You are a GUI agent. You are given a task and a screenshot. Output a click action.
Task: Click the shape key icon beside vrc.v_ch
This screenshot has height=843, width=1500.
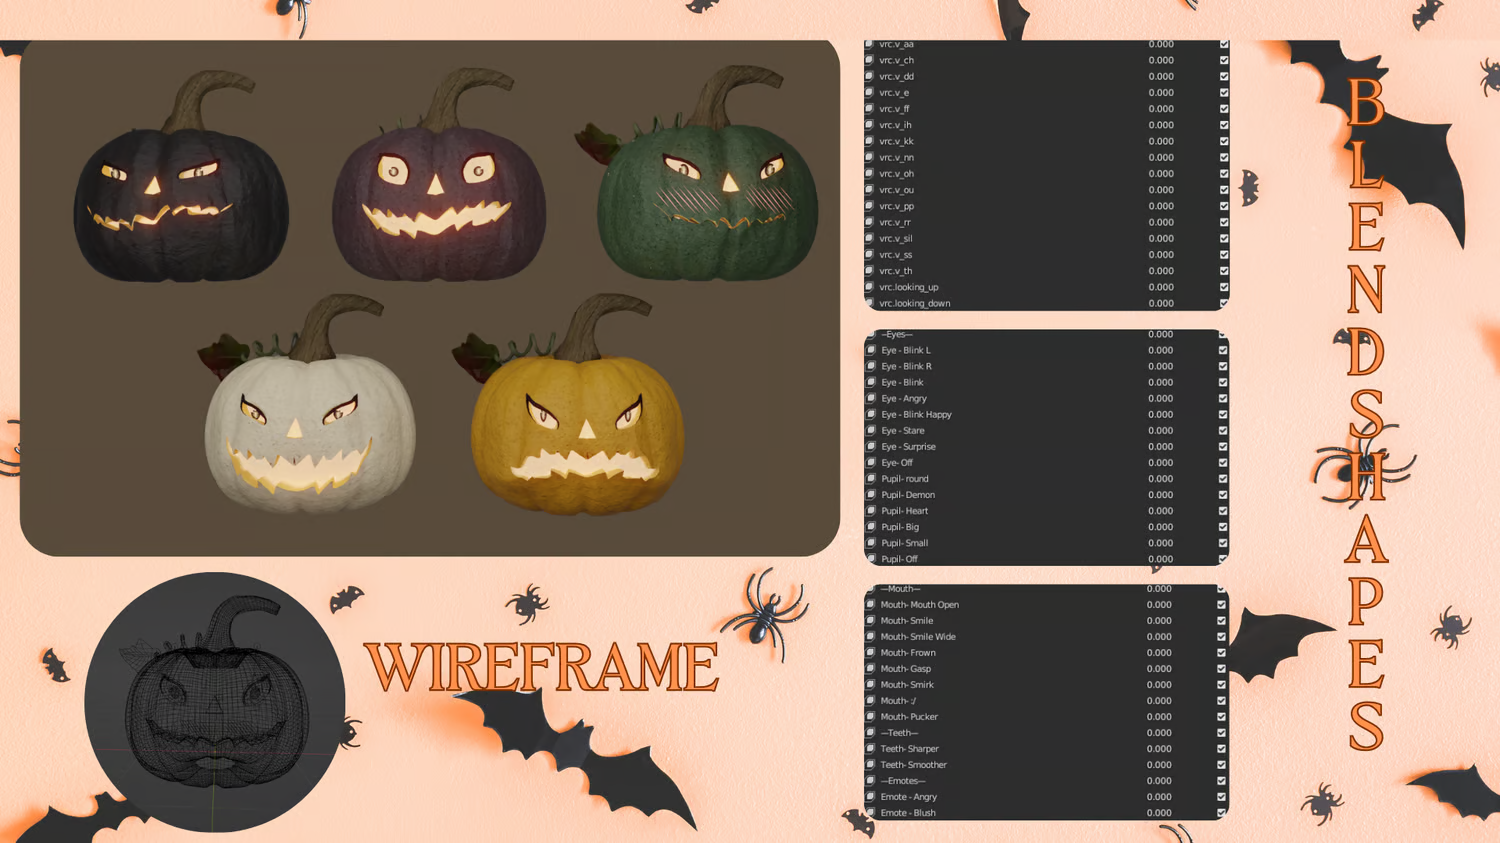click(x=869, y=60)
